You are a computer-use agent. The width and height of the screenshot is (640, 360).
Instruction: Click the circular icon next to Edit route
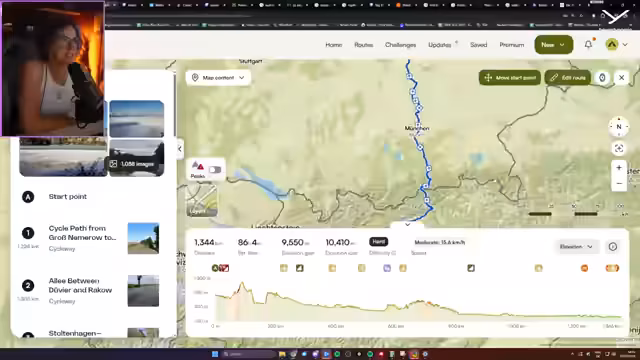click(x=602, y=78)
